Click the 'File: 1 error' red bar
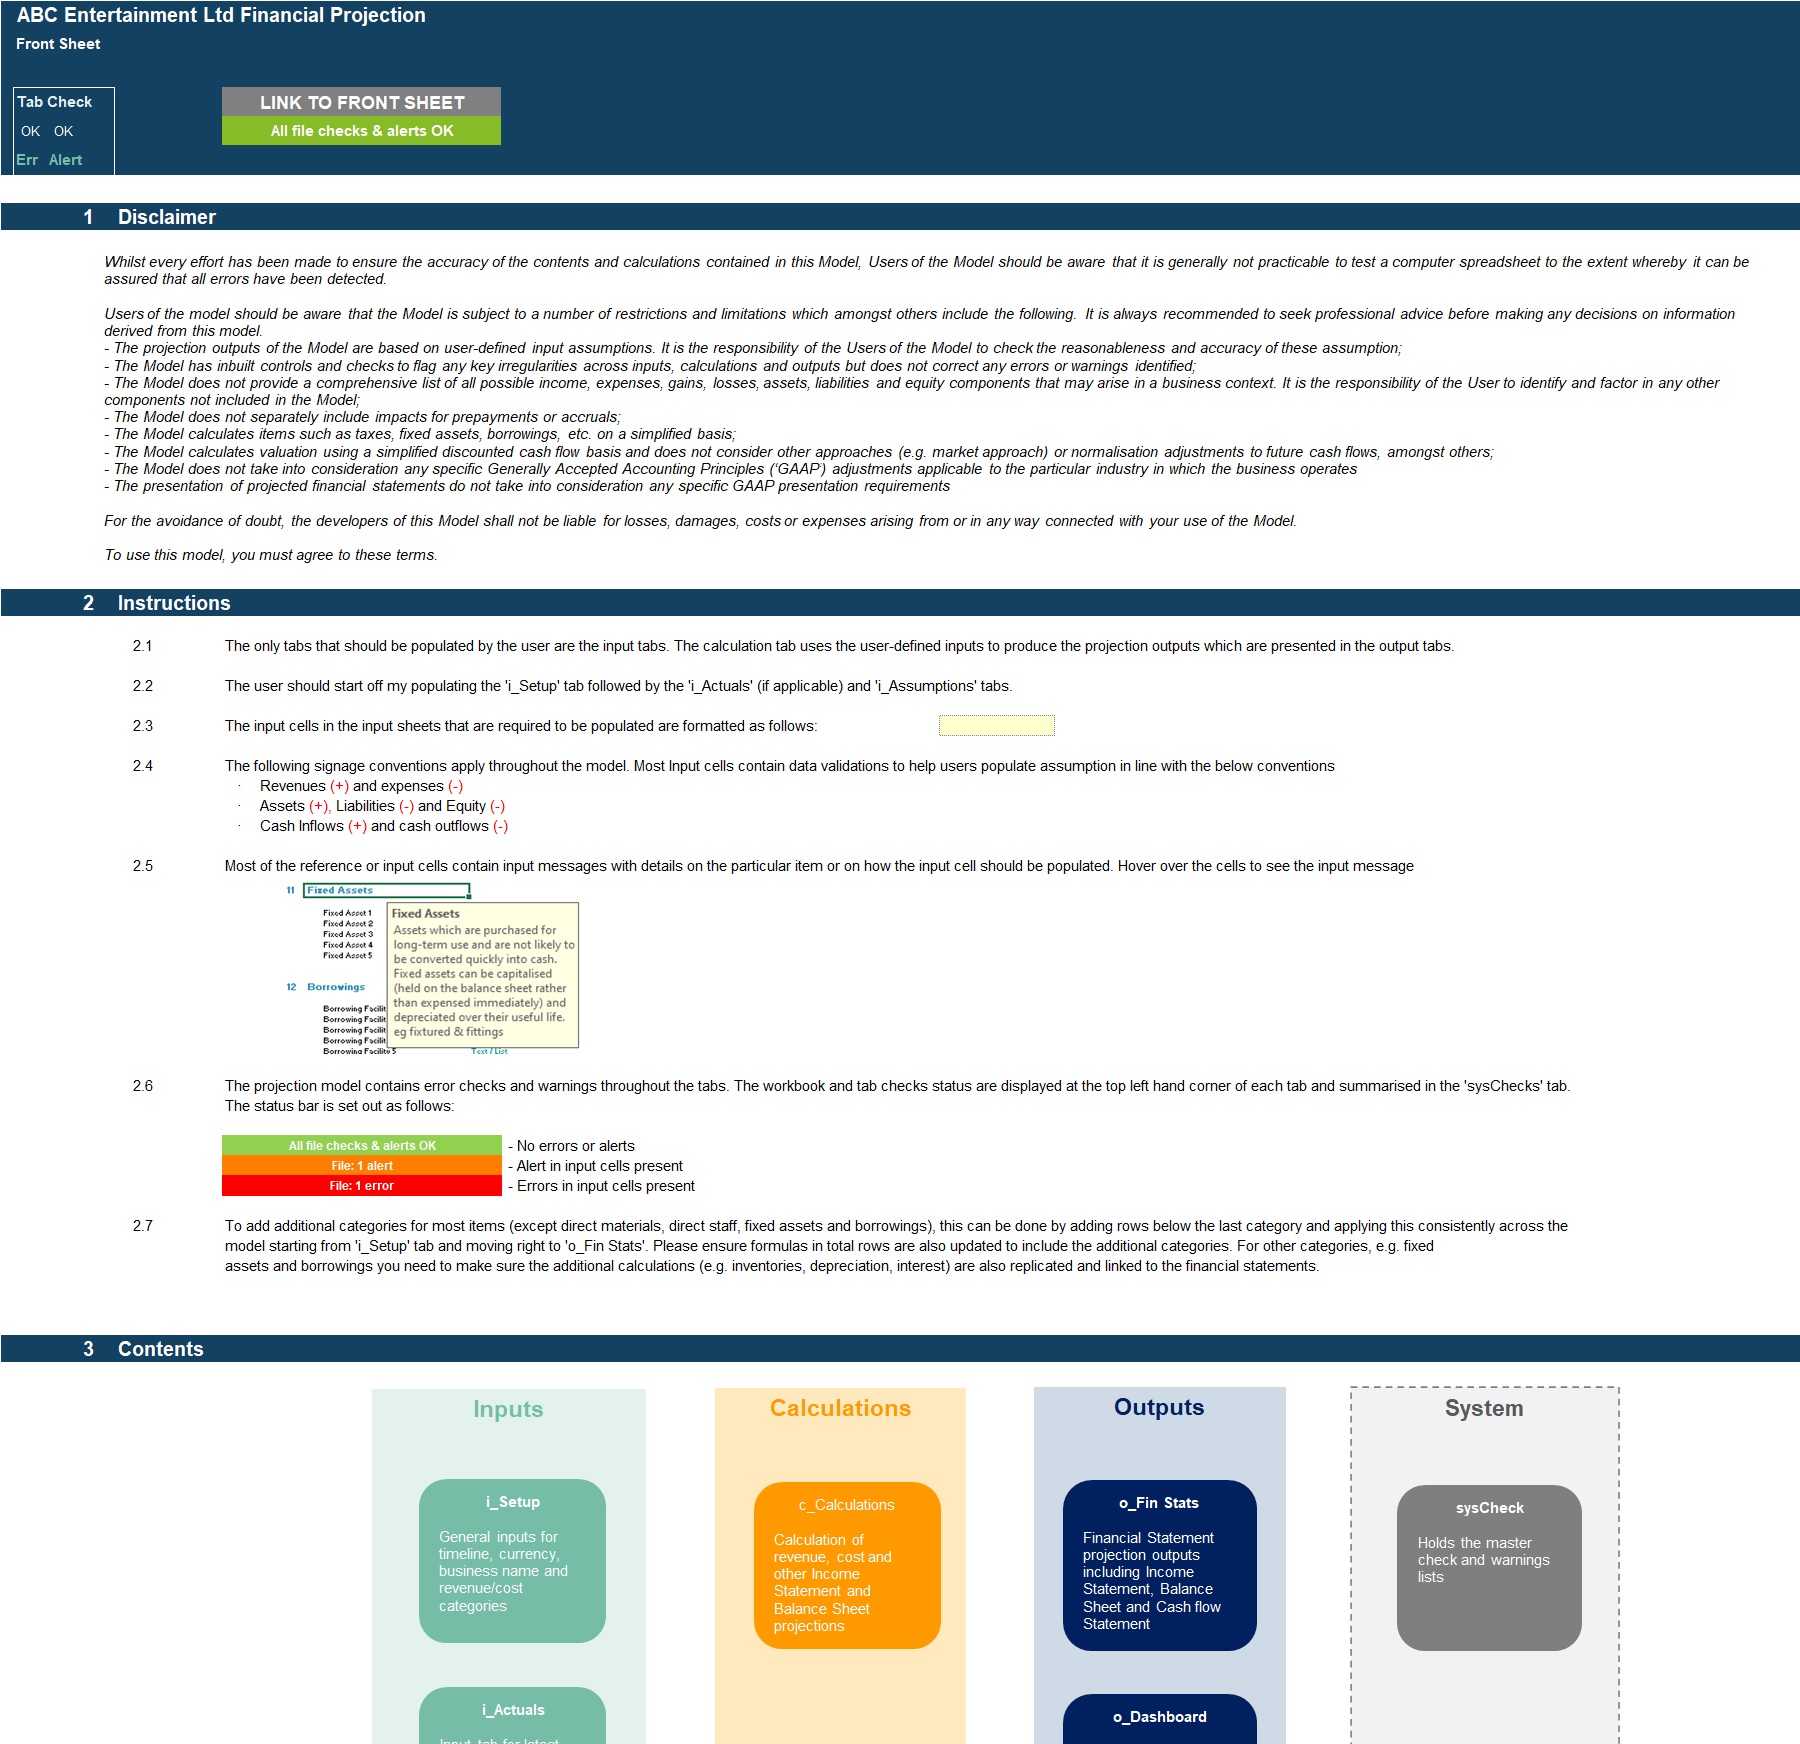 click(x=361, y=1186)
